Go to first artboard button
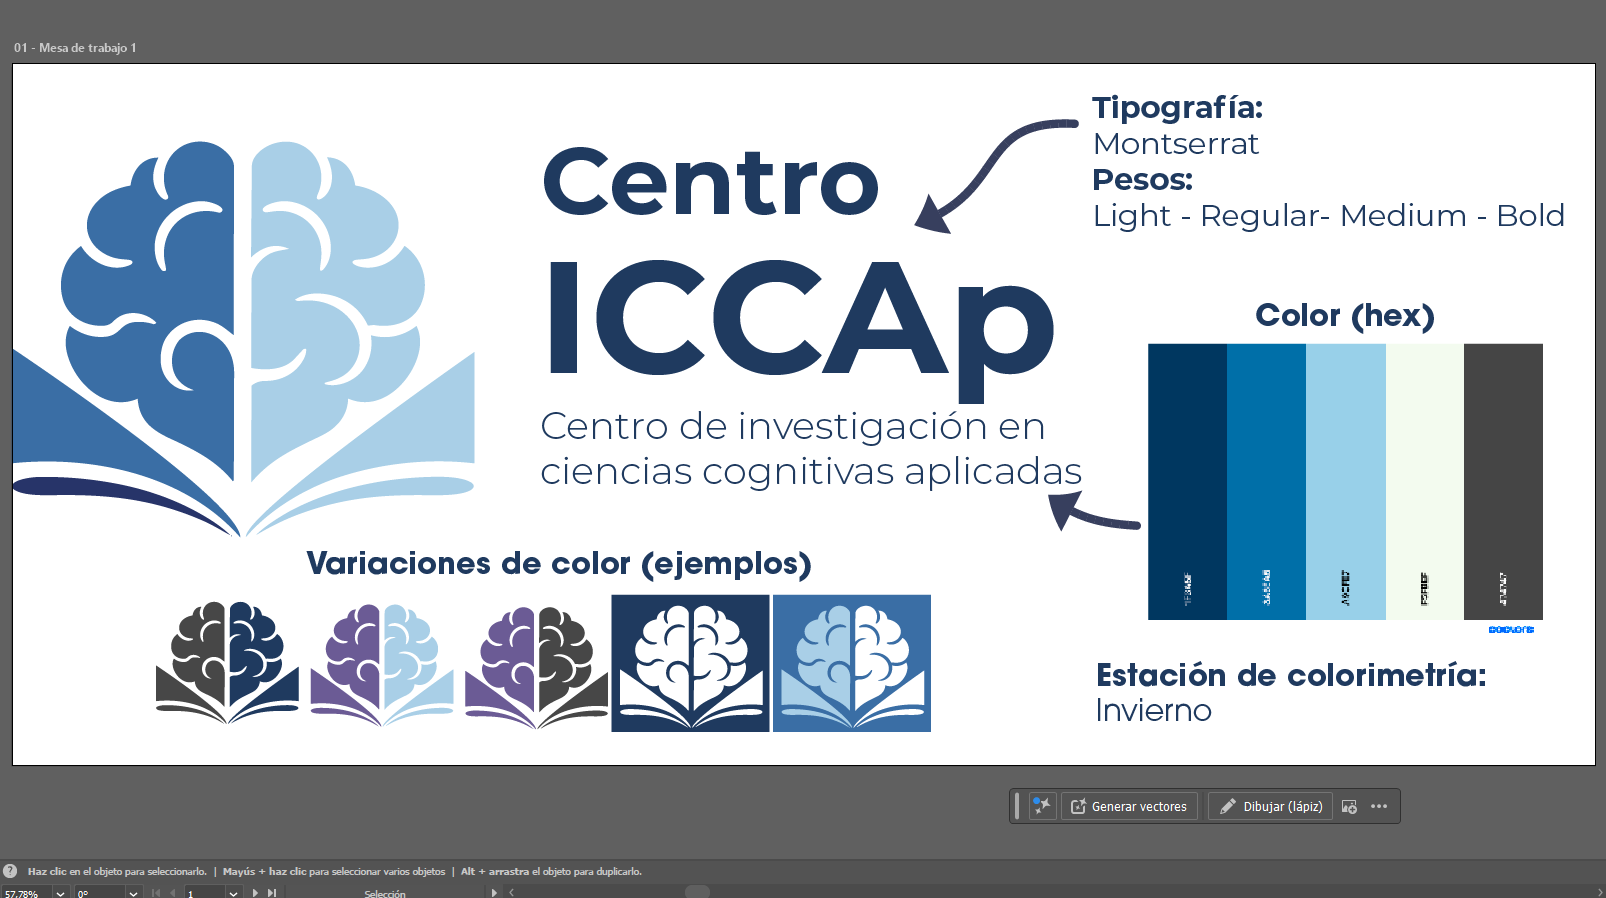 (155, 893)
